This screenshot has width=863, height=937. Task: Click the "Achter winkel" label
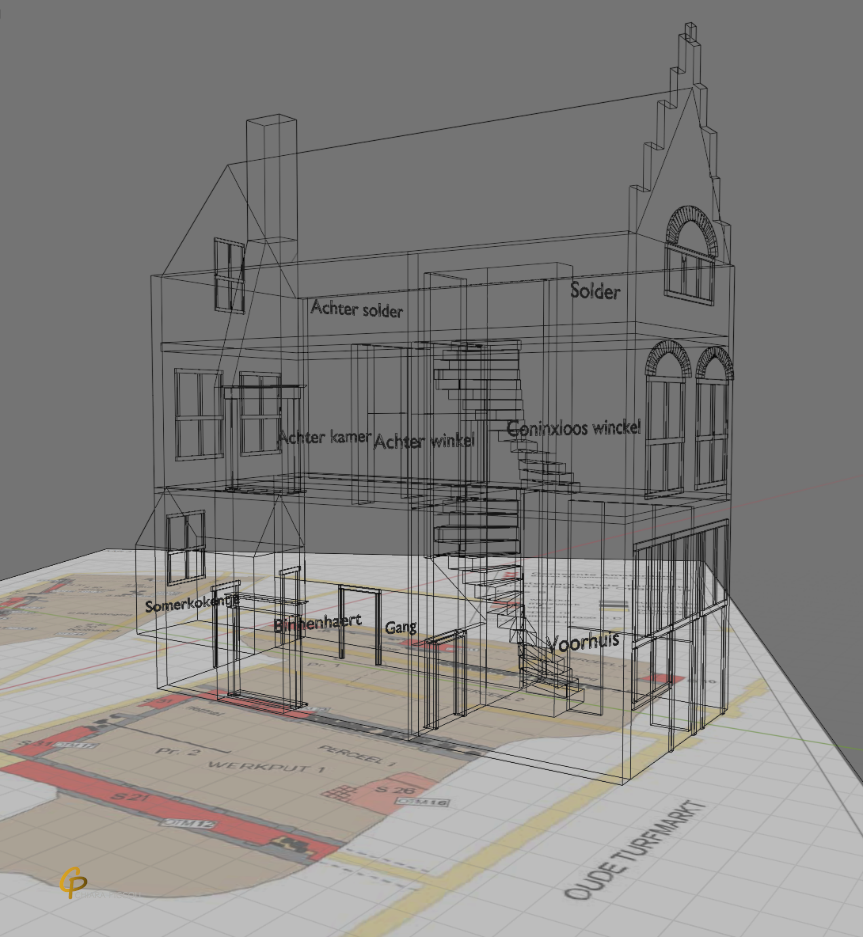[424, 442]
